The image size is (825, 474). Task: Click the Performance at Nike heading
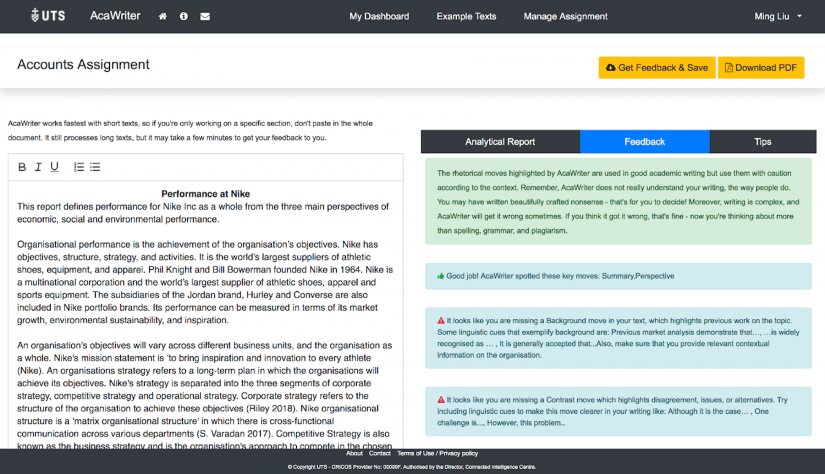[x=205, y=194]
